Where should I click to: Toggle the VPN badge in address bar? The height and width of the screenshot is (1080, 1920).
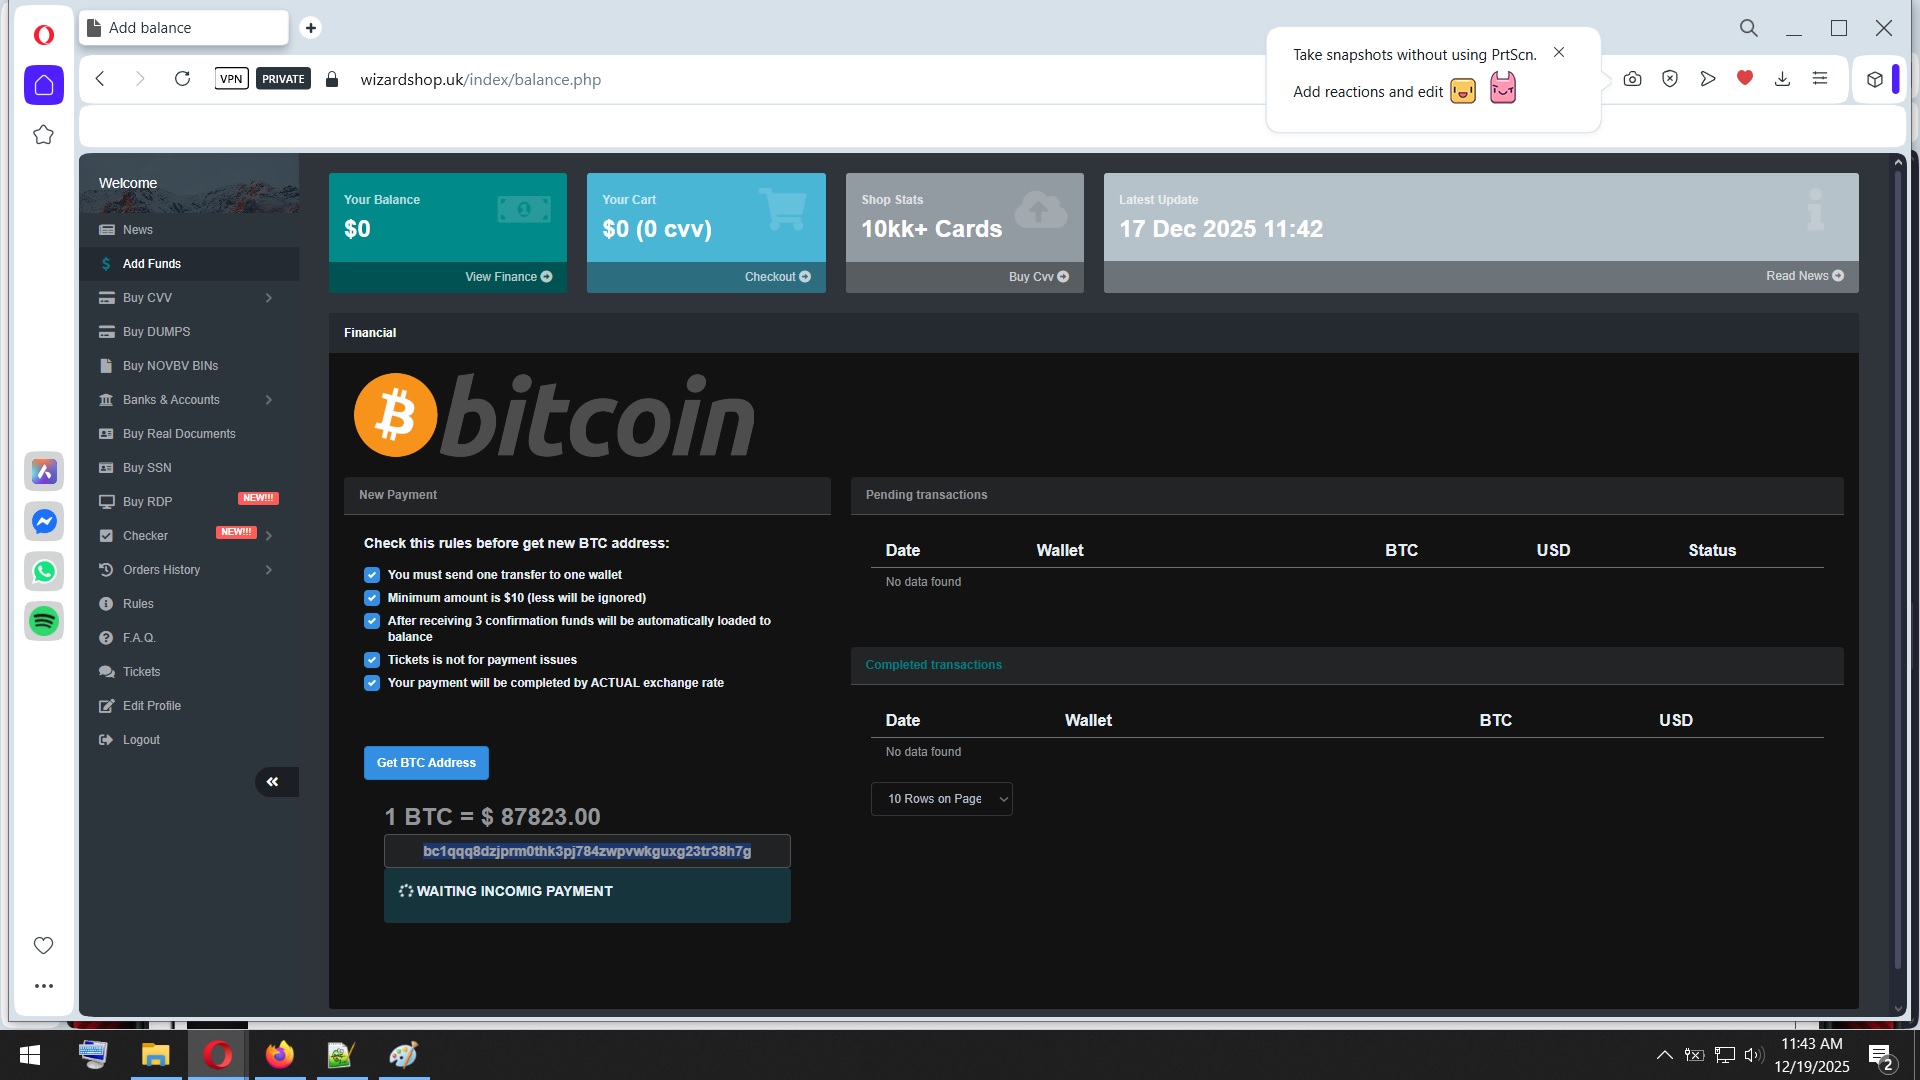[x=231, y=79]
